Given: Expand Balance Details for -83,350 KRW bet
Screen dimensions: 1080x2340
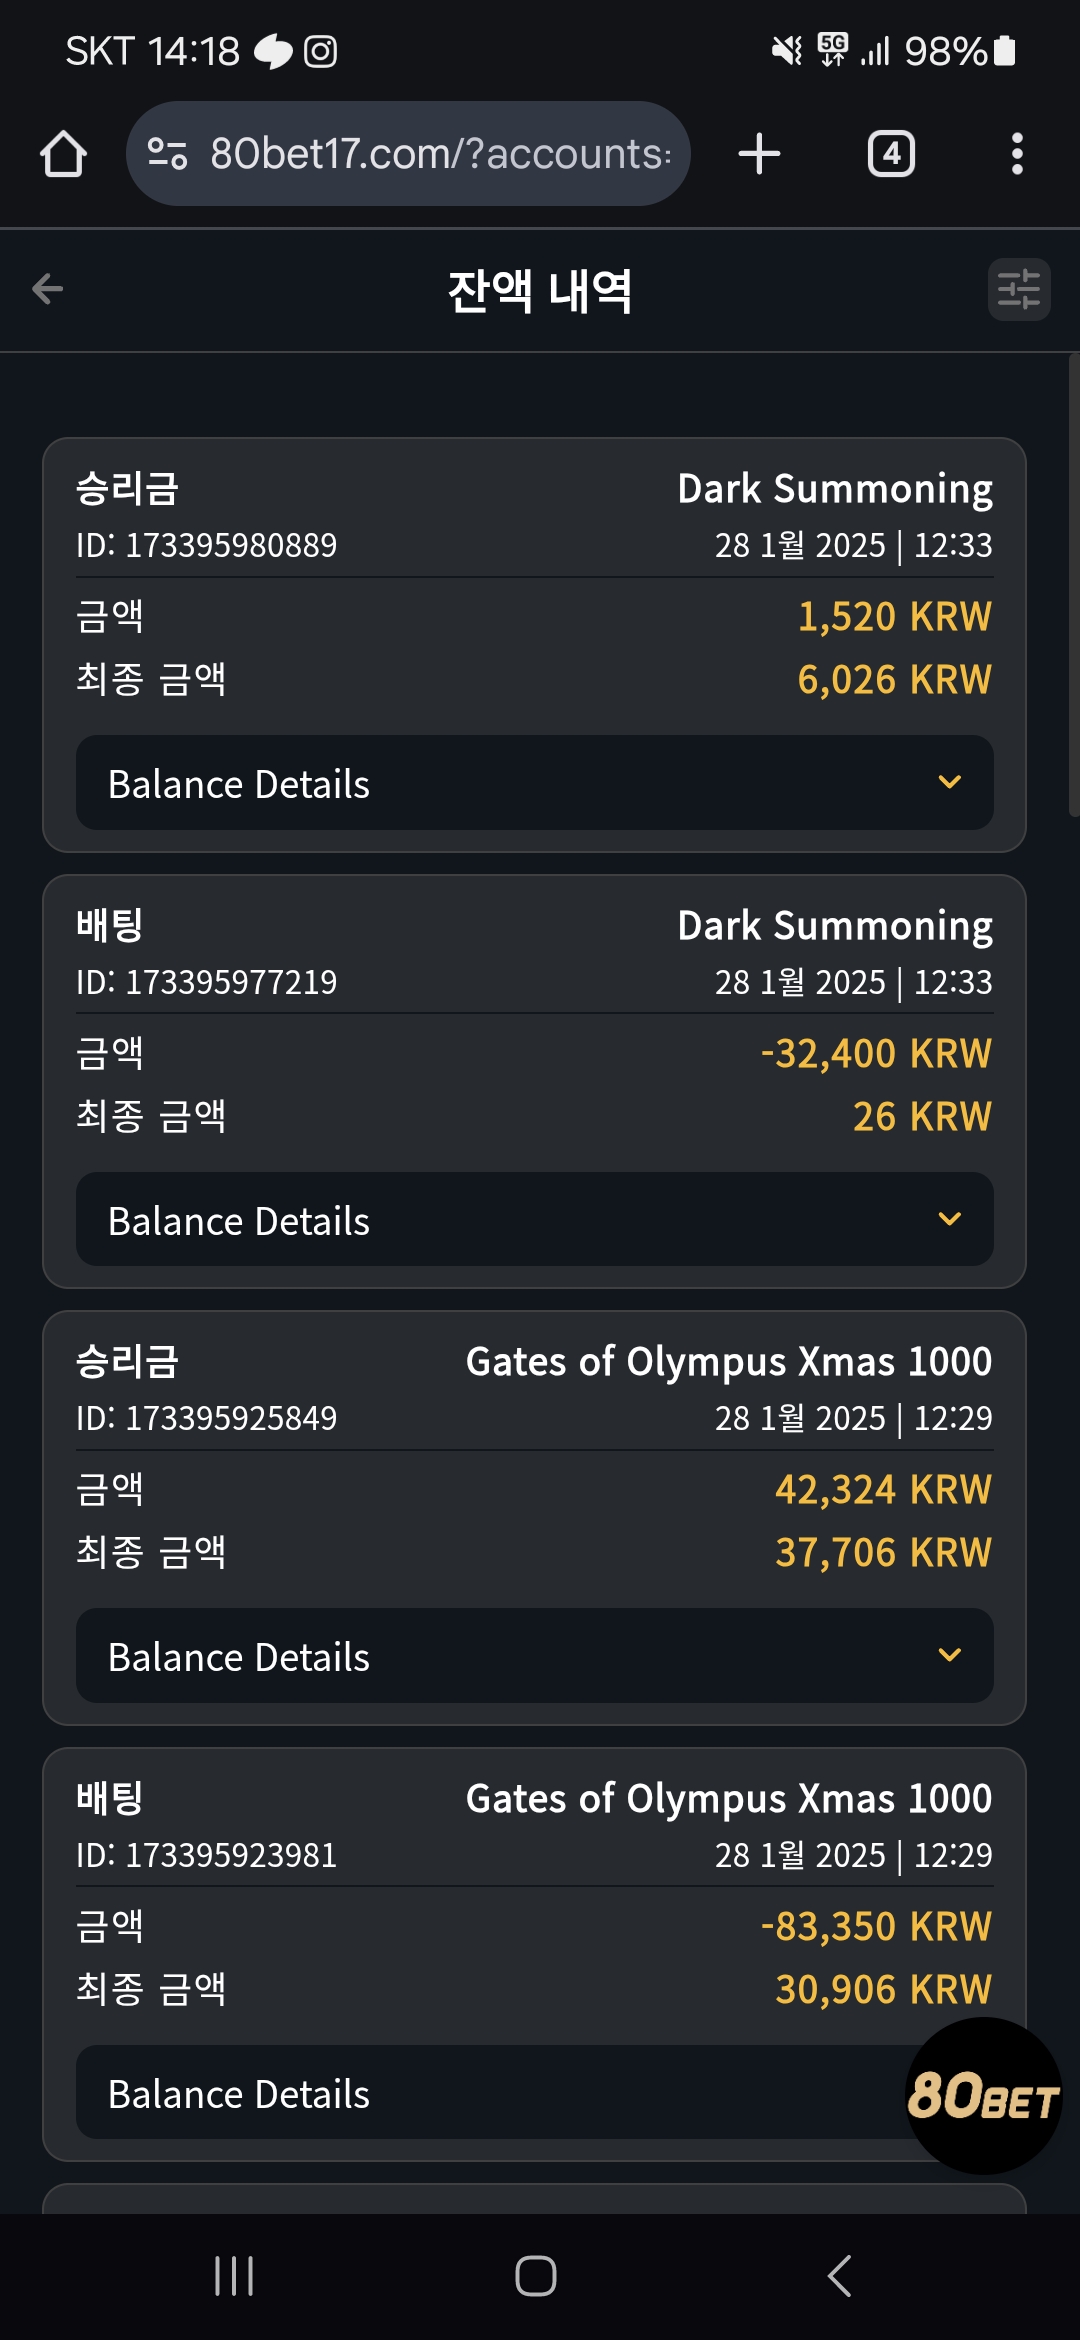Looking at the screenshot, I should point(490,2093).
